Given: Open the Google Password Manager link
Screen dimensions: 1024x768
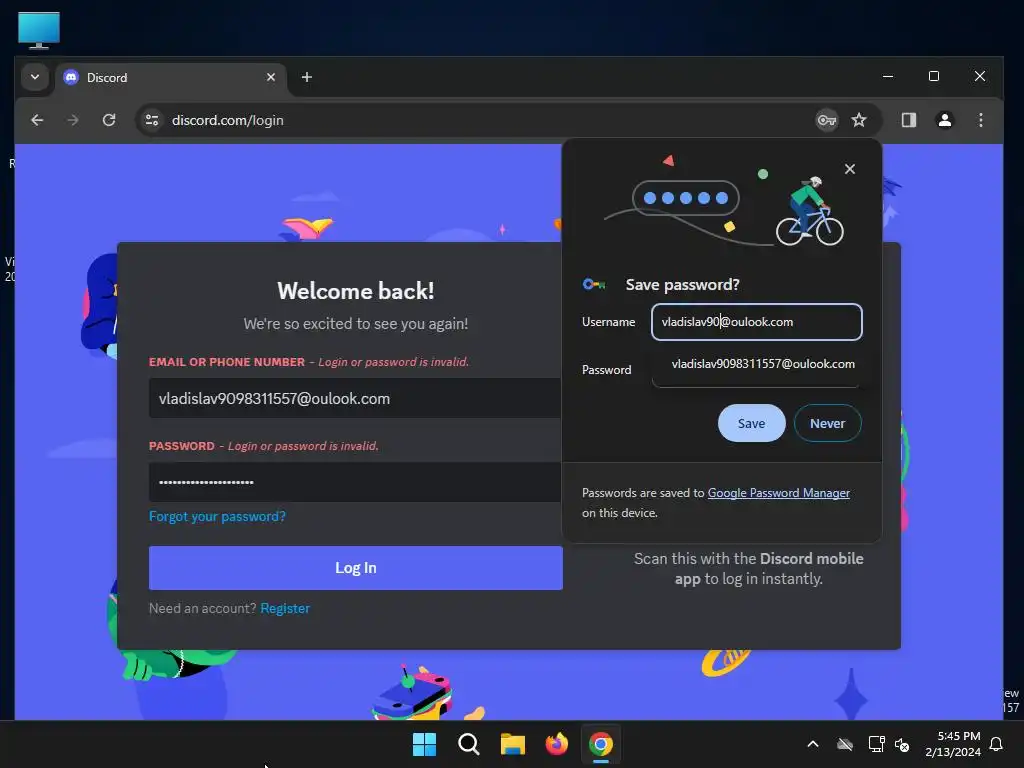Looking at the screenshot, I should [778, 493].
